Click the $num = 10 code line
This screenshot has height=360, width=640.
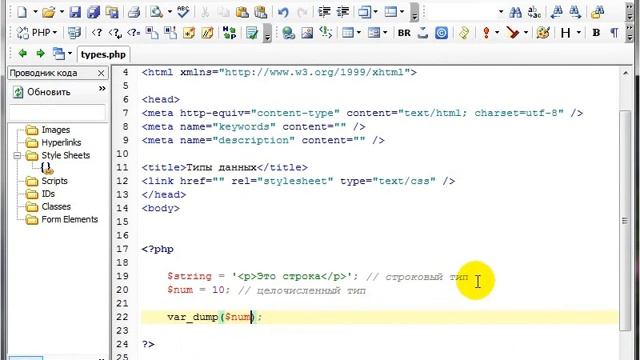(267, 290)
